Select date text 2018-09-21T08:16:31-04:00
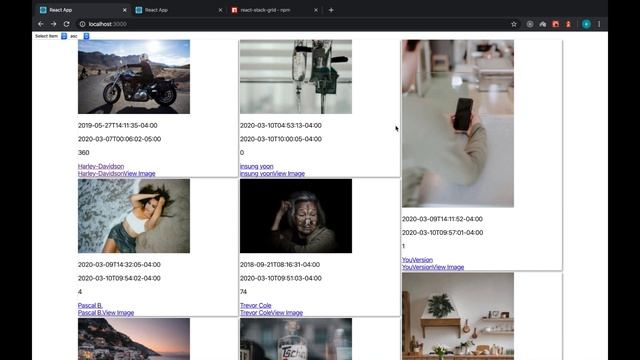 pos(280,264)
